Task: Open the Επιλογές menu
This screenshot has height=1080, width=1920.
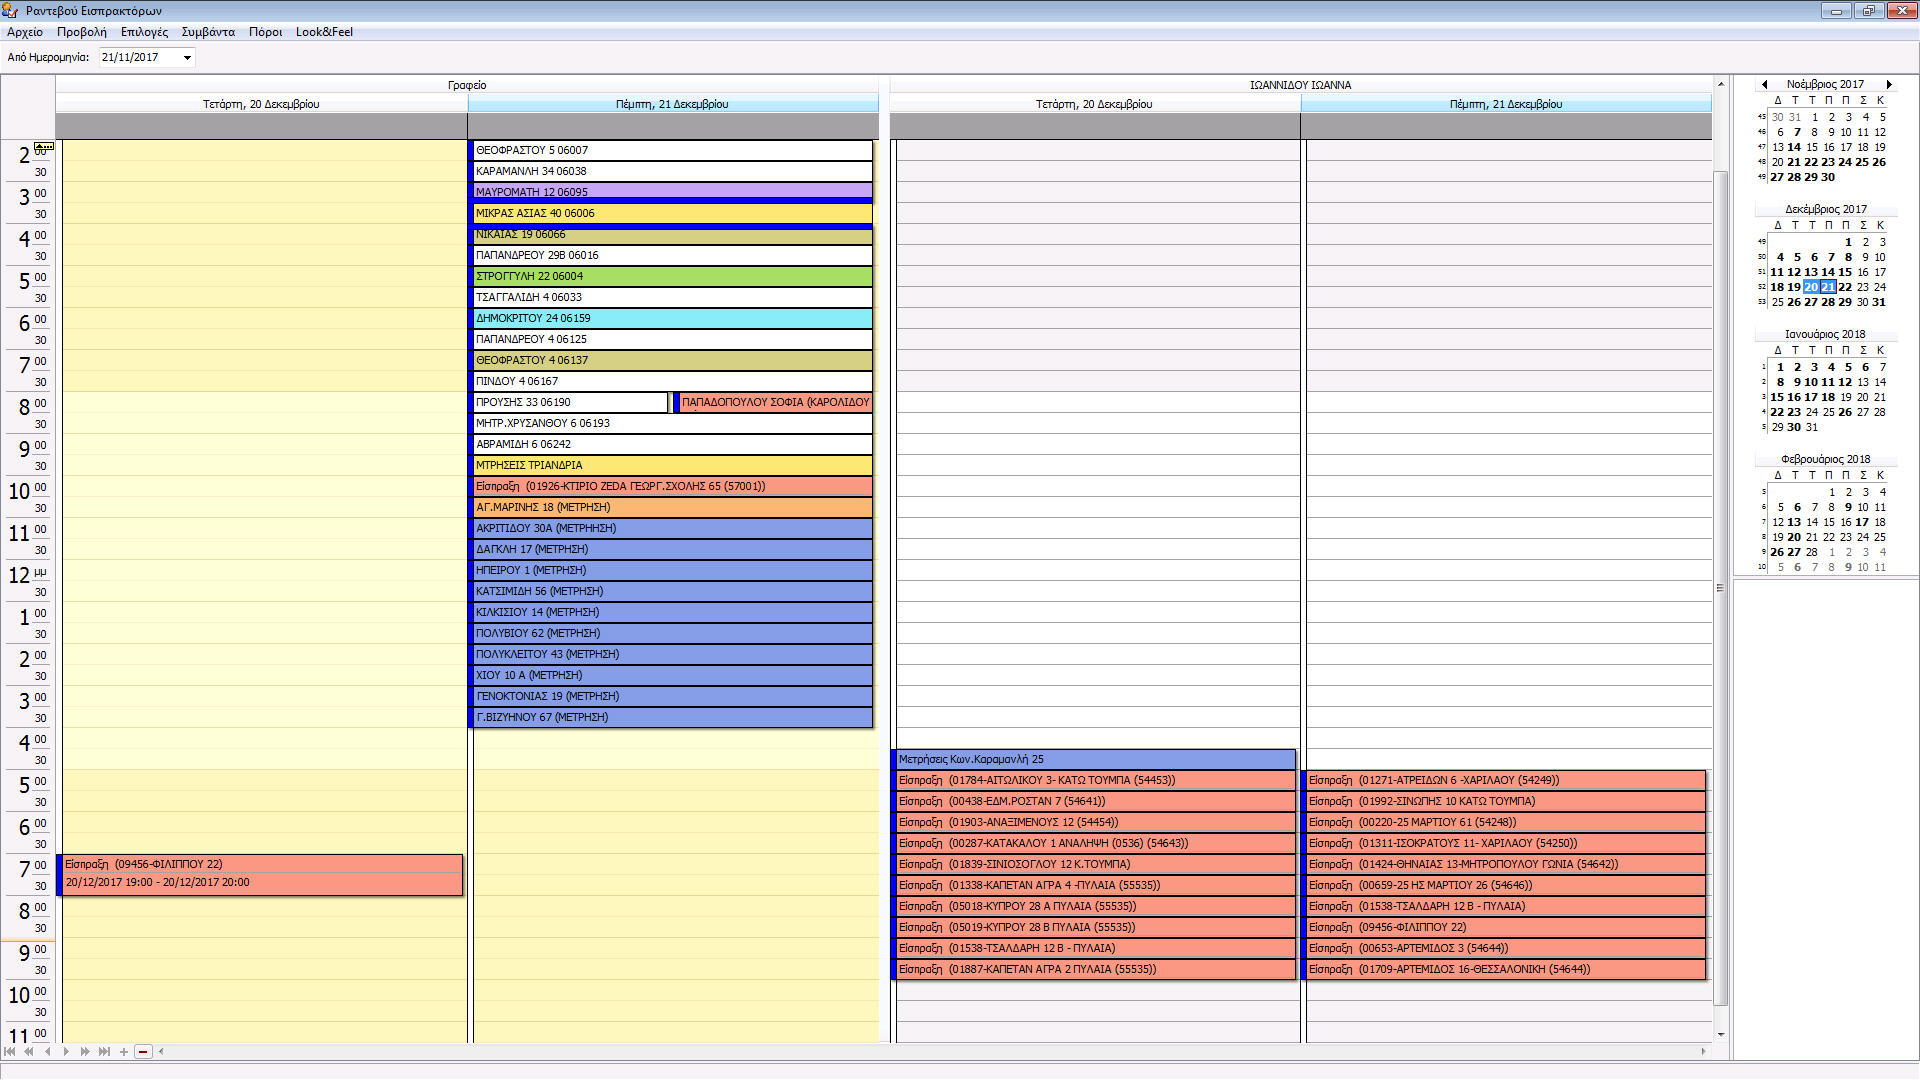Action: click(x=144, y=32)
